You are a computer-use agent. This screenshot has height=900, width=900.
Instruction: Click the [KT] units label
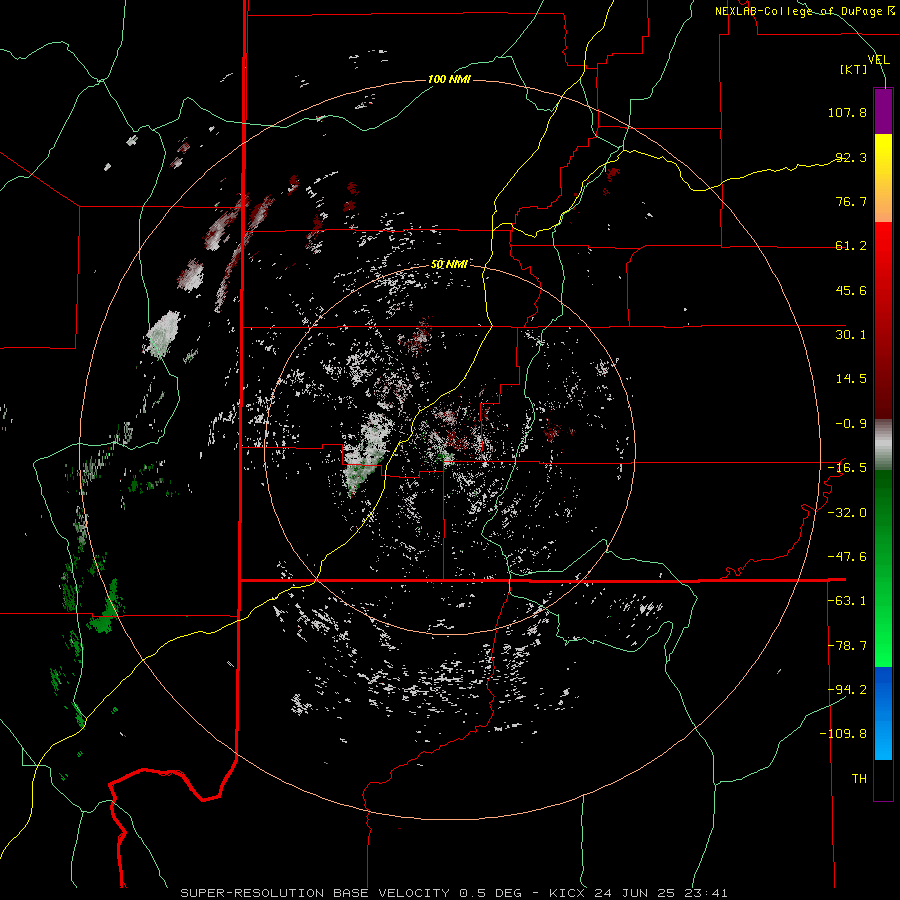pyautogui.click(x=854, y=69)
